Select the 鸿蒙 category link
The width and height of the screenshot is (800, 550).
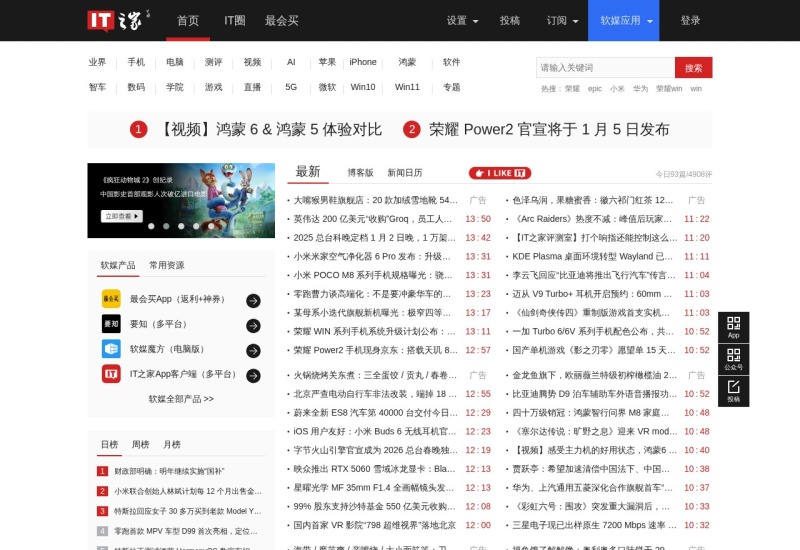[x=407, y=62]
